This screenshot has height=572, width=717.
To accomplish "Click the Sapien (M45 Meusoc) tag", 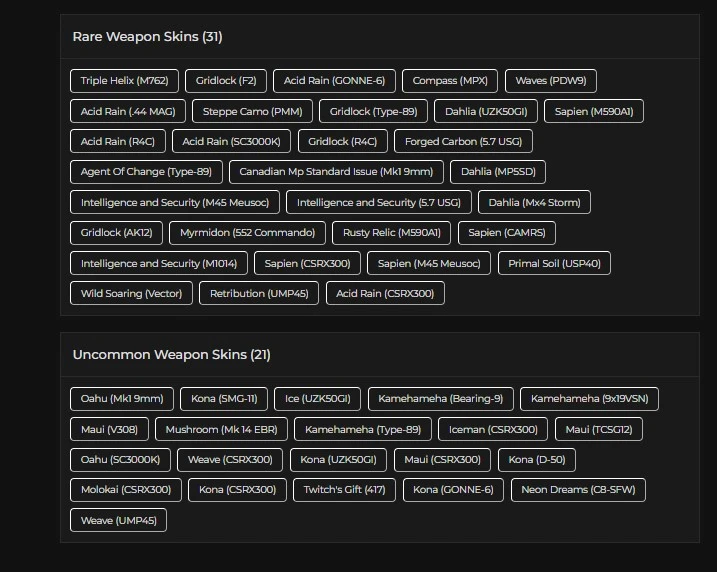I will (429, 263).
